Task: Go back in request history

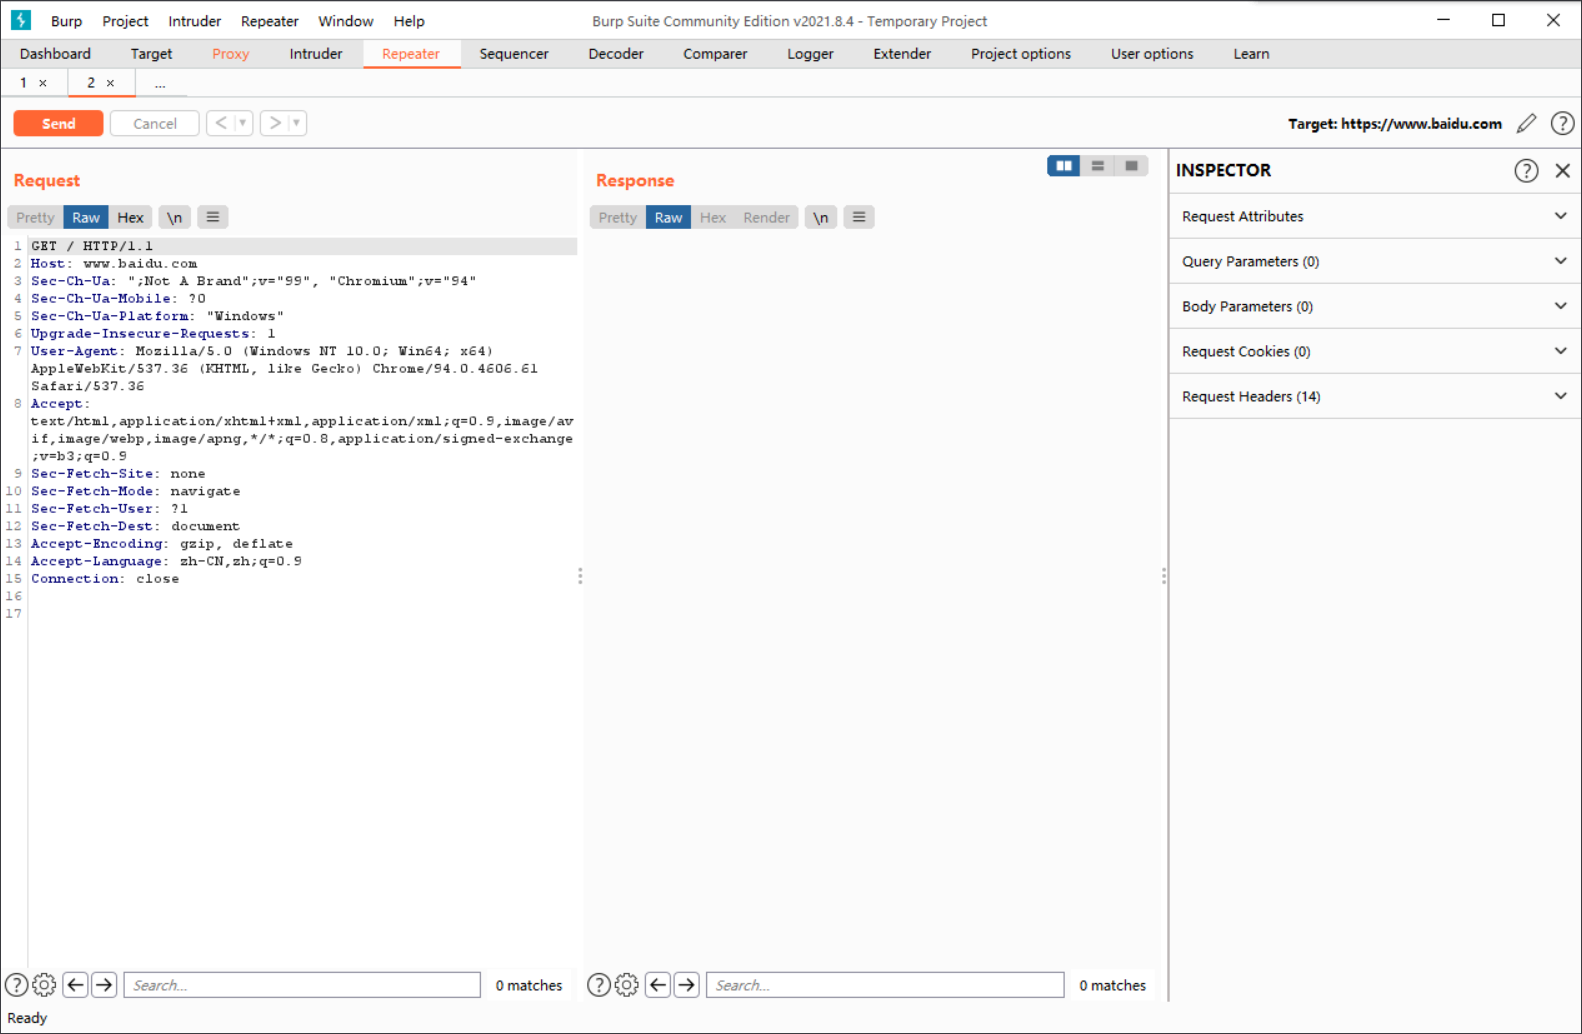Action: [x=221, y=123]
